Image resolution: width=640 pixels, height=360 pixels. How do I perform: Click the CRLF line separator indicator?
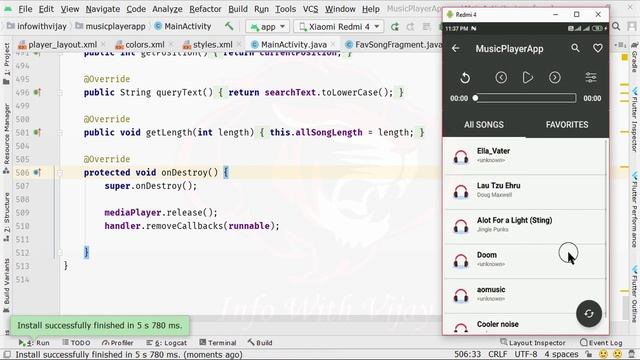tap(498, 354)
